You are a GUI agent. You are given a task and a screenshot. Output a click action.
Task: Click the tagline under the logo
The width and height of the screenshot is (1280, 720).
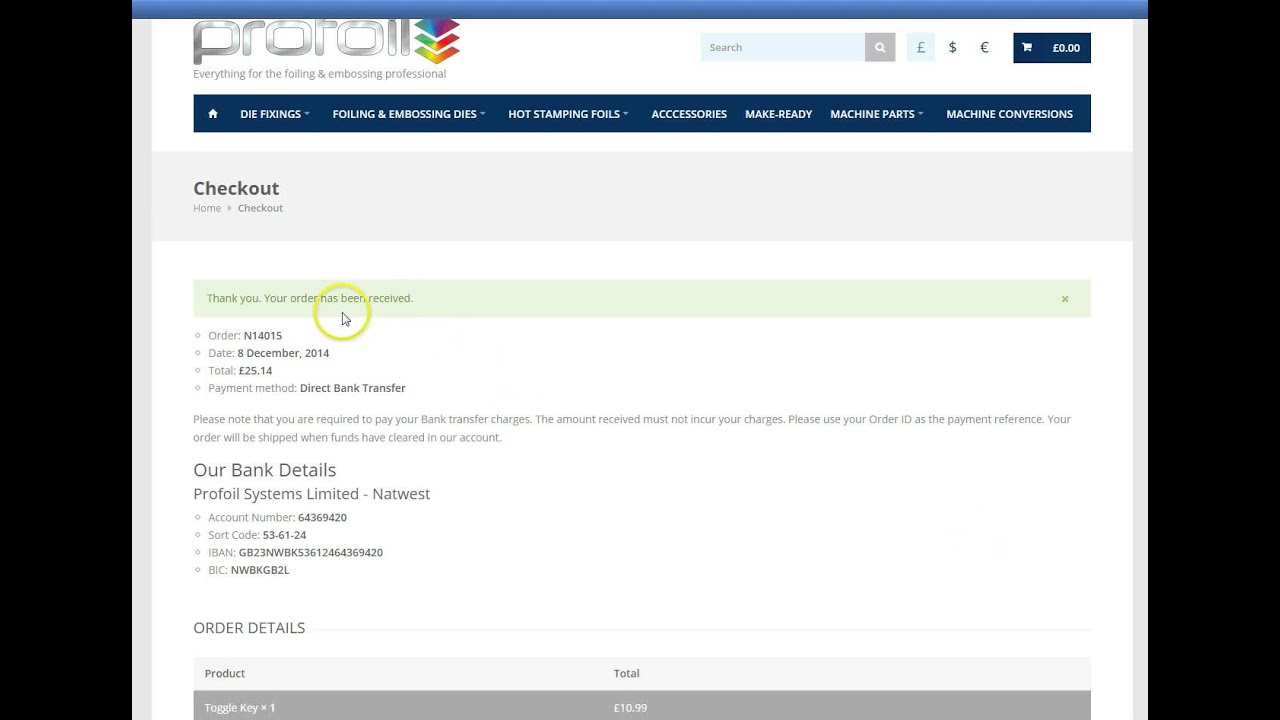[x=320, y=74]
